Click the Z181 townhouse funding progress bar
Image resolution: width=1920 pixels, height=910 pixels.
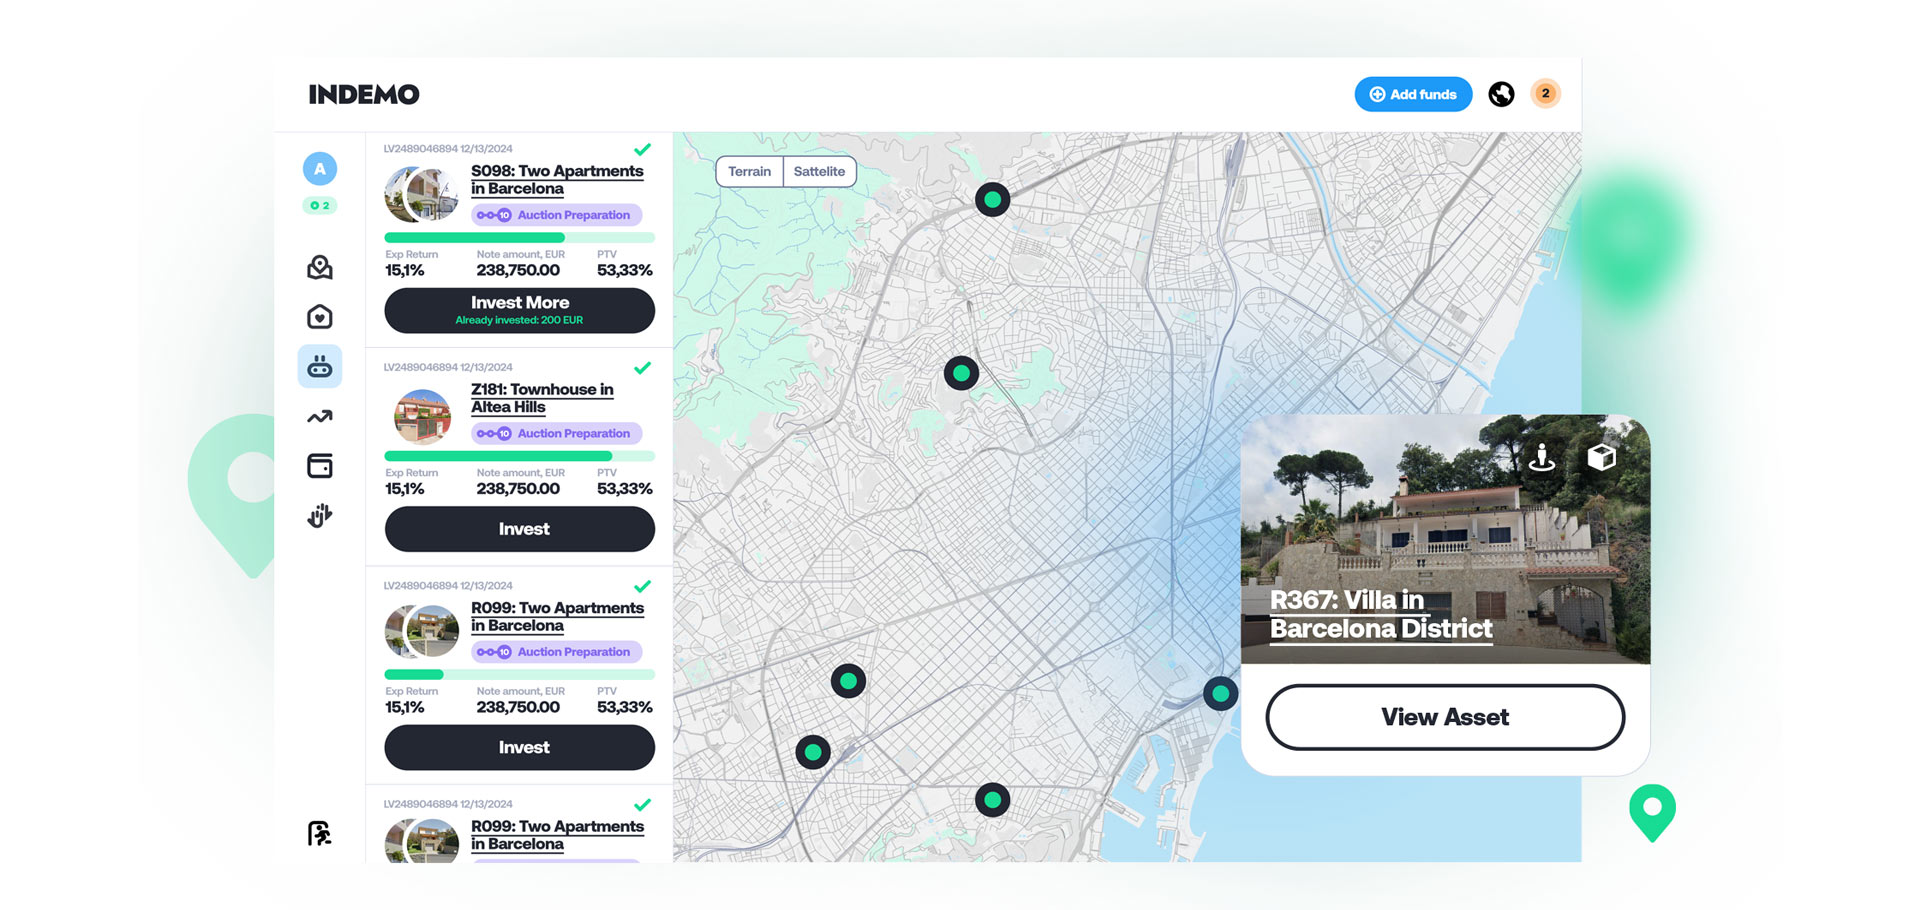tap(519, 456)
